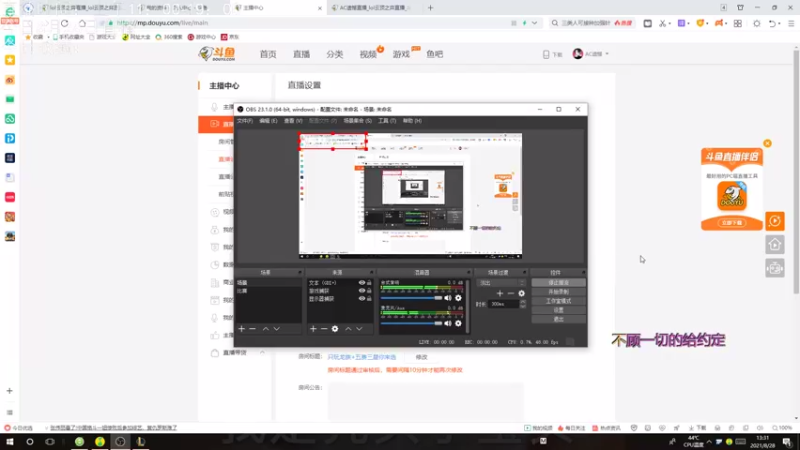Click the 退出 button in OBS Controls

point(559,319)
